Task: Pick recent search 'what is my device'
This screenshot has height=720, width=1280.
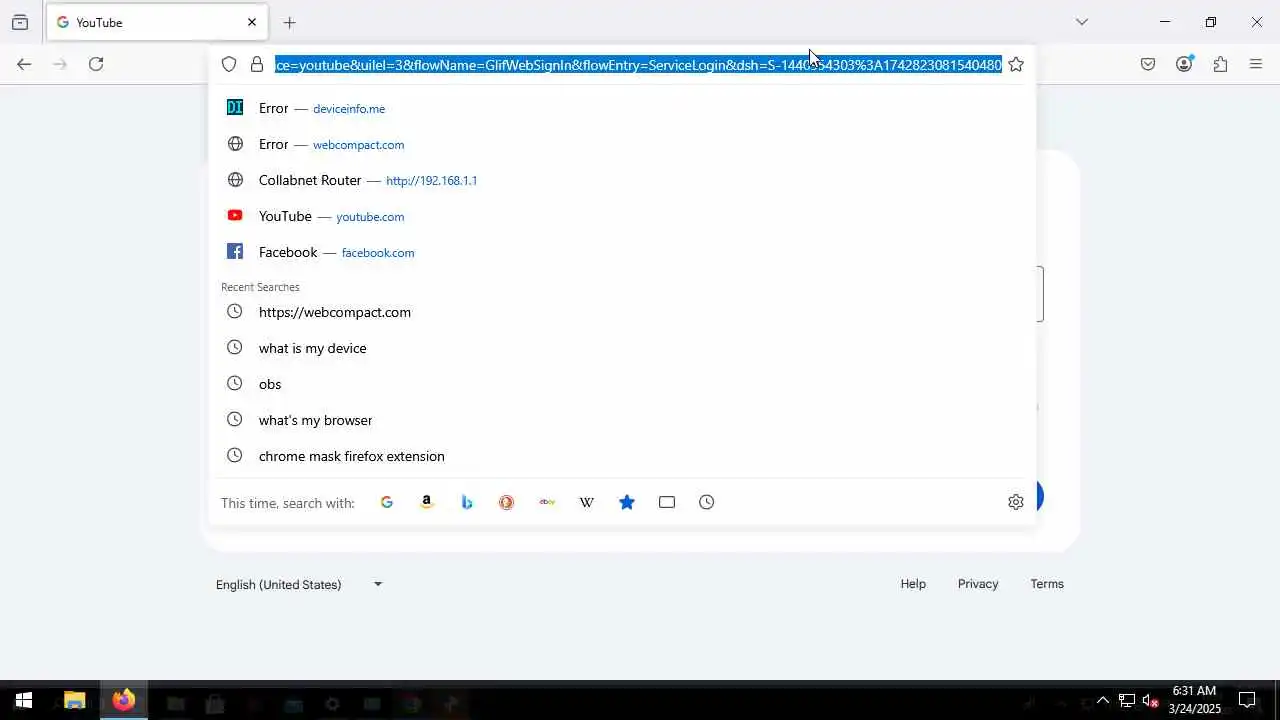Action: click(622, 348)
